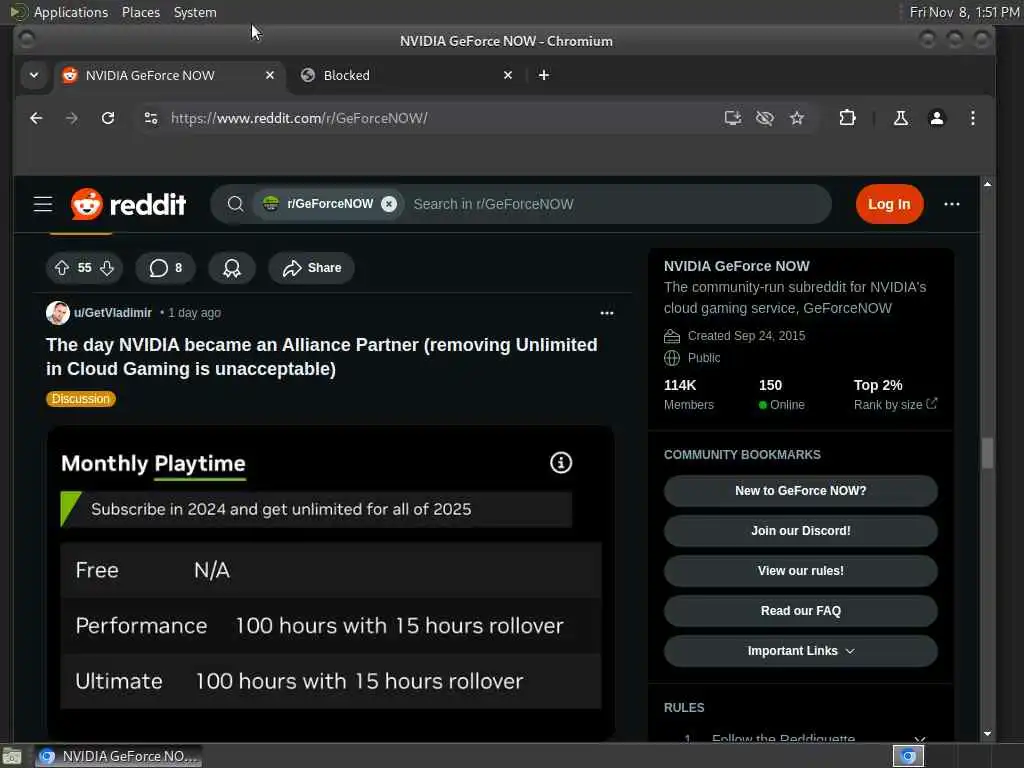Image resolution: width=1024 pixels, height=768 pixels.
Task: Switch to the NVIDIA GeForce NOW tab
Action: click(x=168, y=75)
